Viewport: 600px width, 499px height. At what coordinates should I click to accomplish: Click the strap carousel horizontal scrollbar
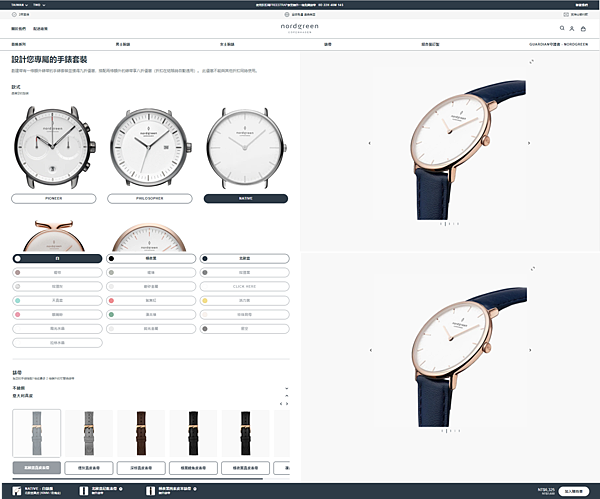point(137,479)
